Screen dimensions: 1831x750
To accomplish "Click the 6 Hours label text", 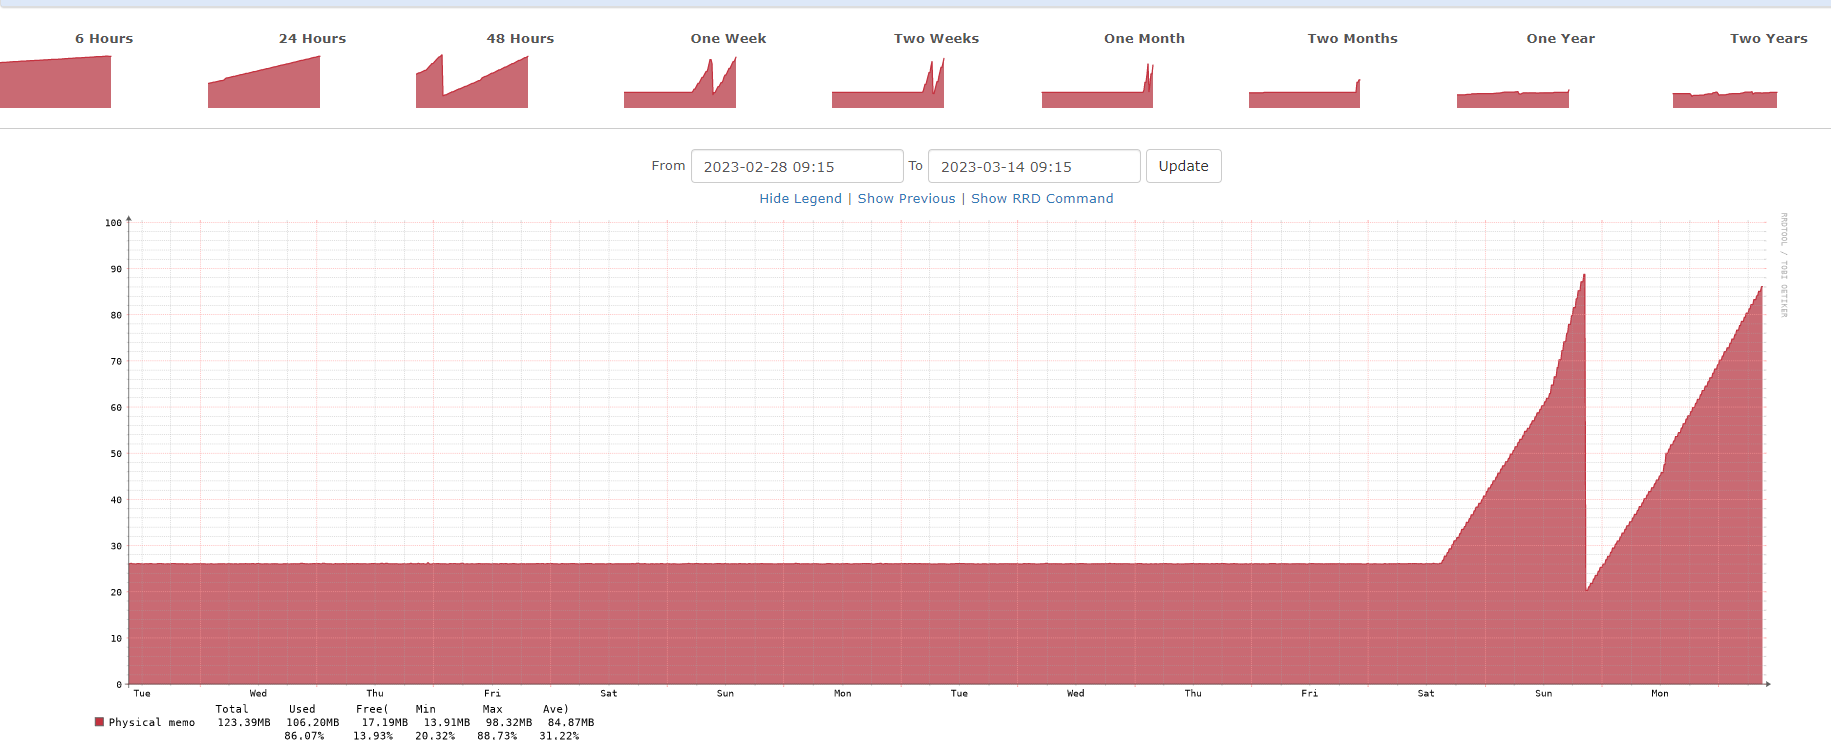I will [104, 39].
